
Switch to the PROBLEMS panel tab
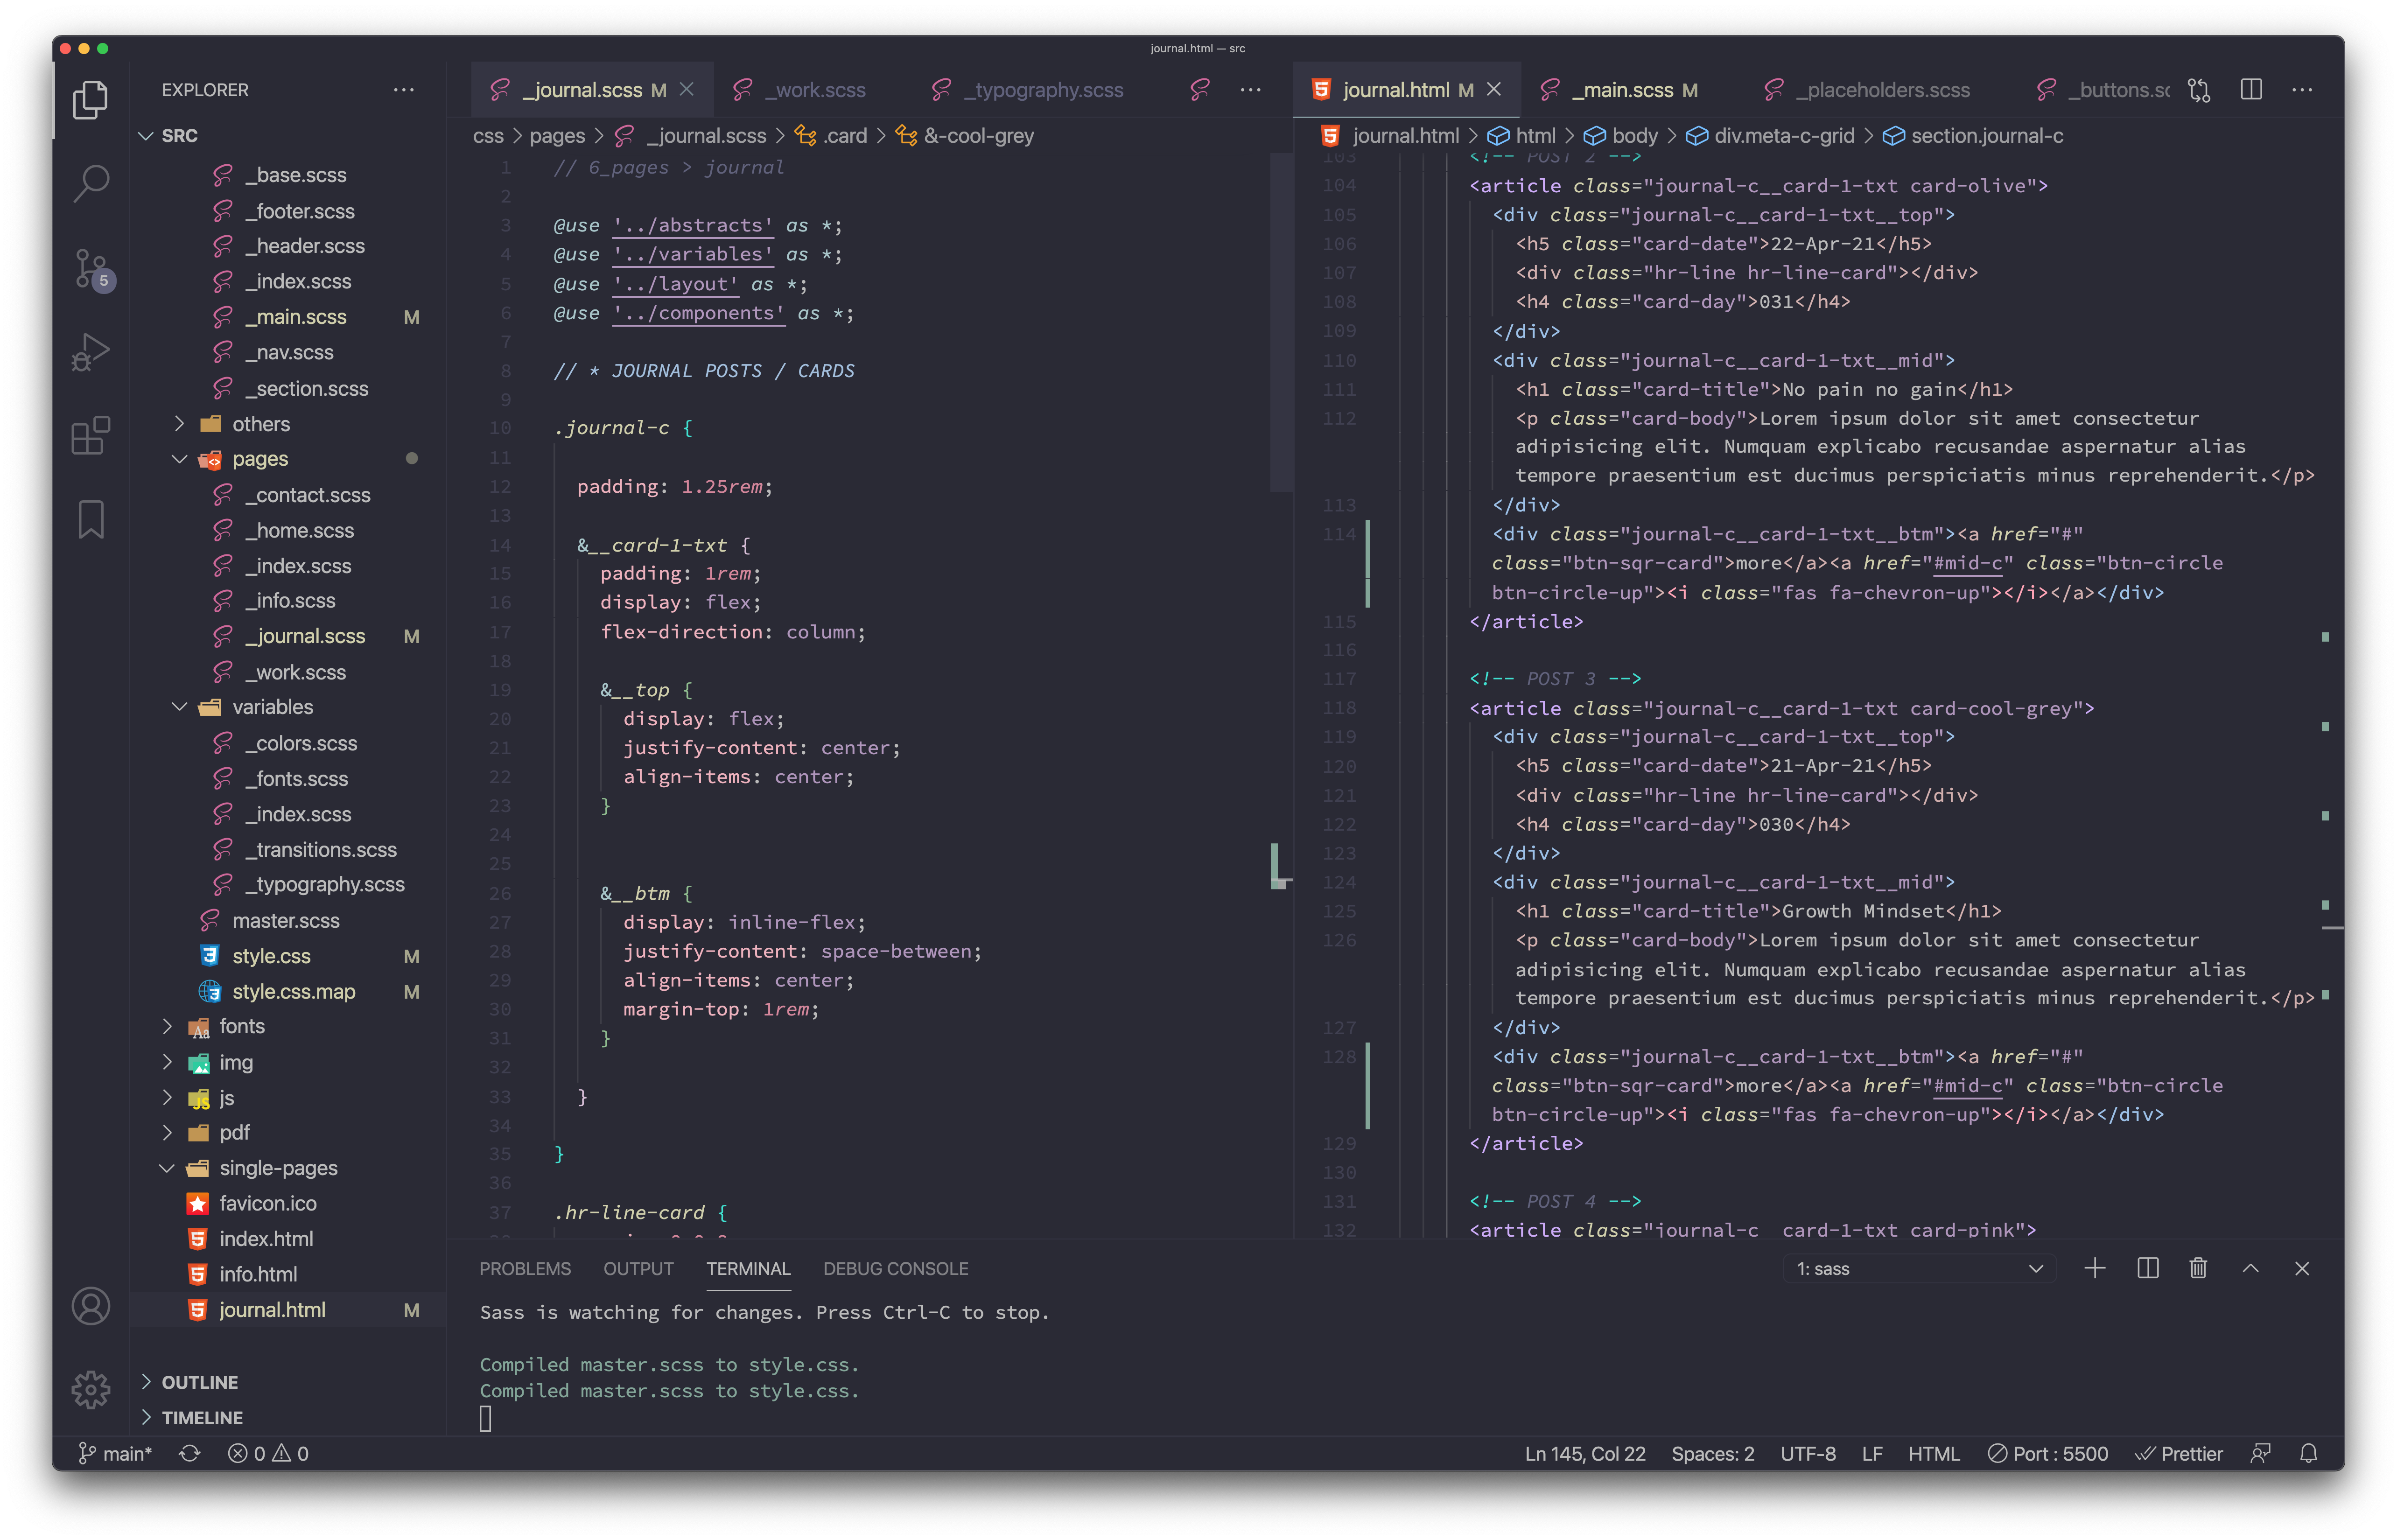tap(525, 1268)
